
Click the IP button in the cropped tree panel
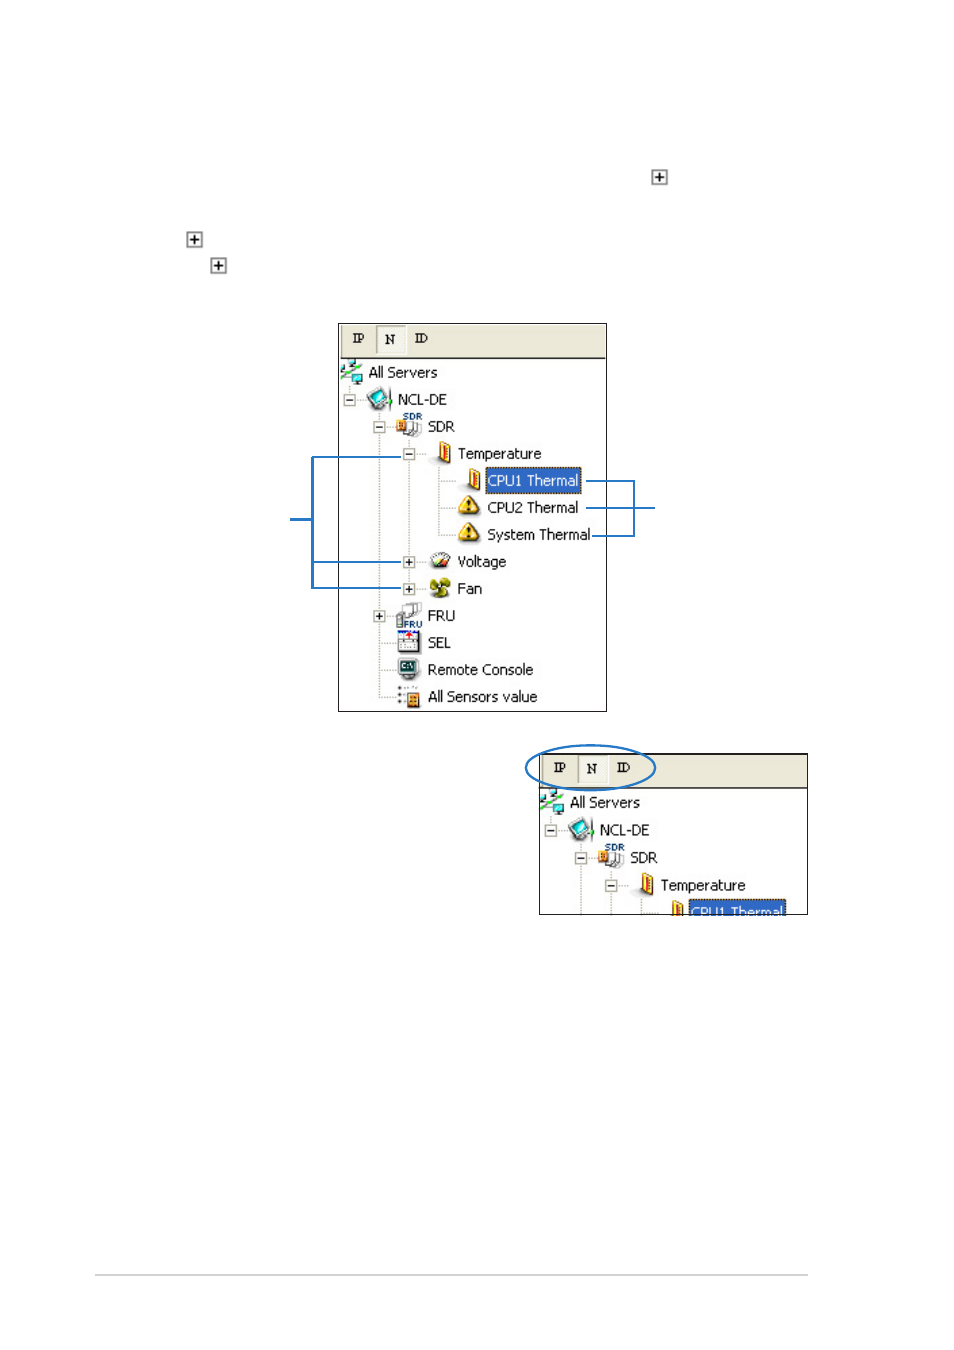tap(560, 768)
